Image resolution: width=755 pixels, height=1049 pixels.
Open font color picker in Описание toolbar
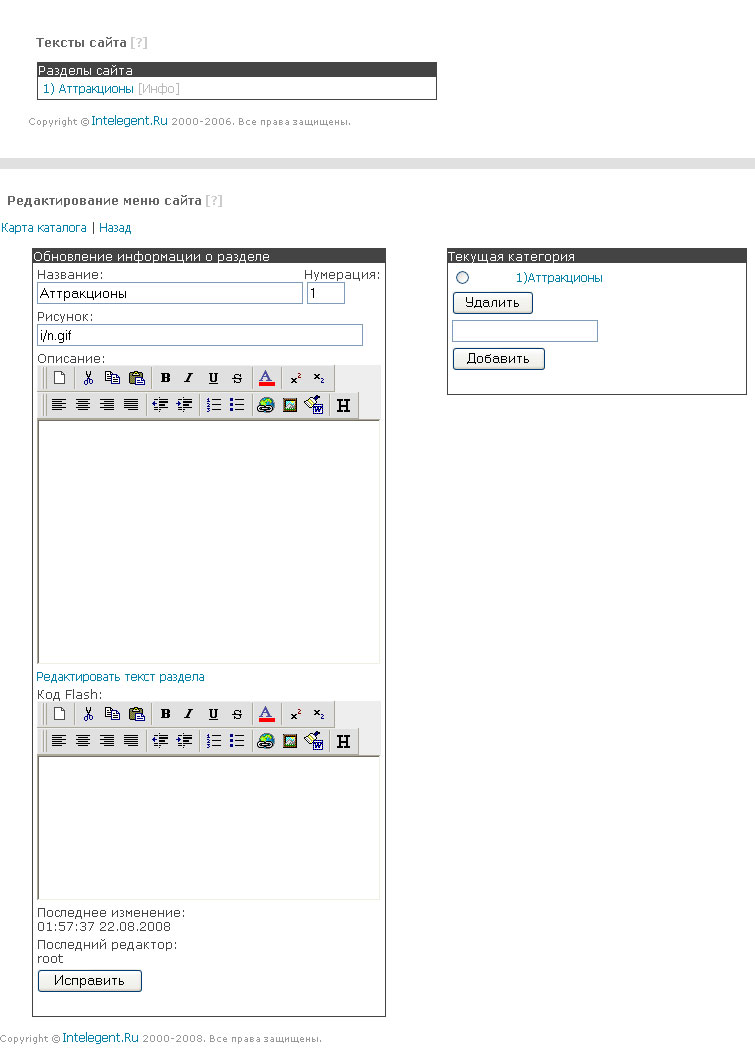[266, 378]
